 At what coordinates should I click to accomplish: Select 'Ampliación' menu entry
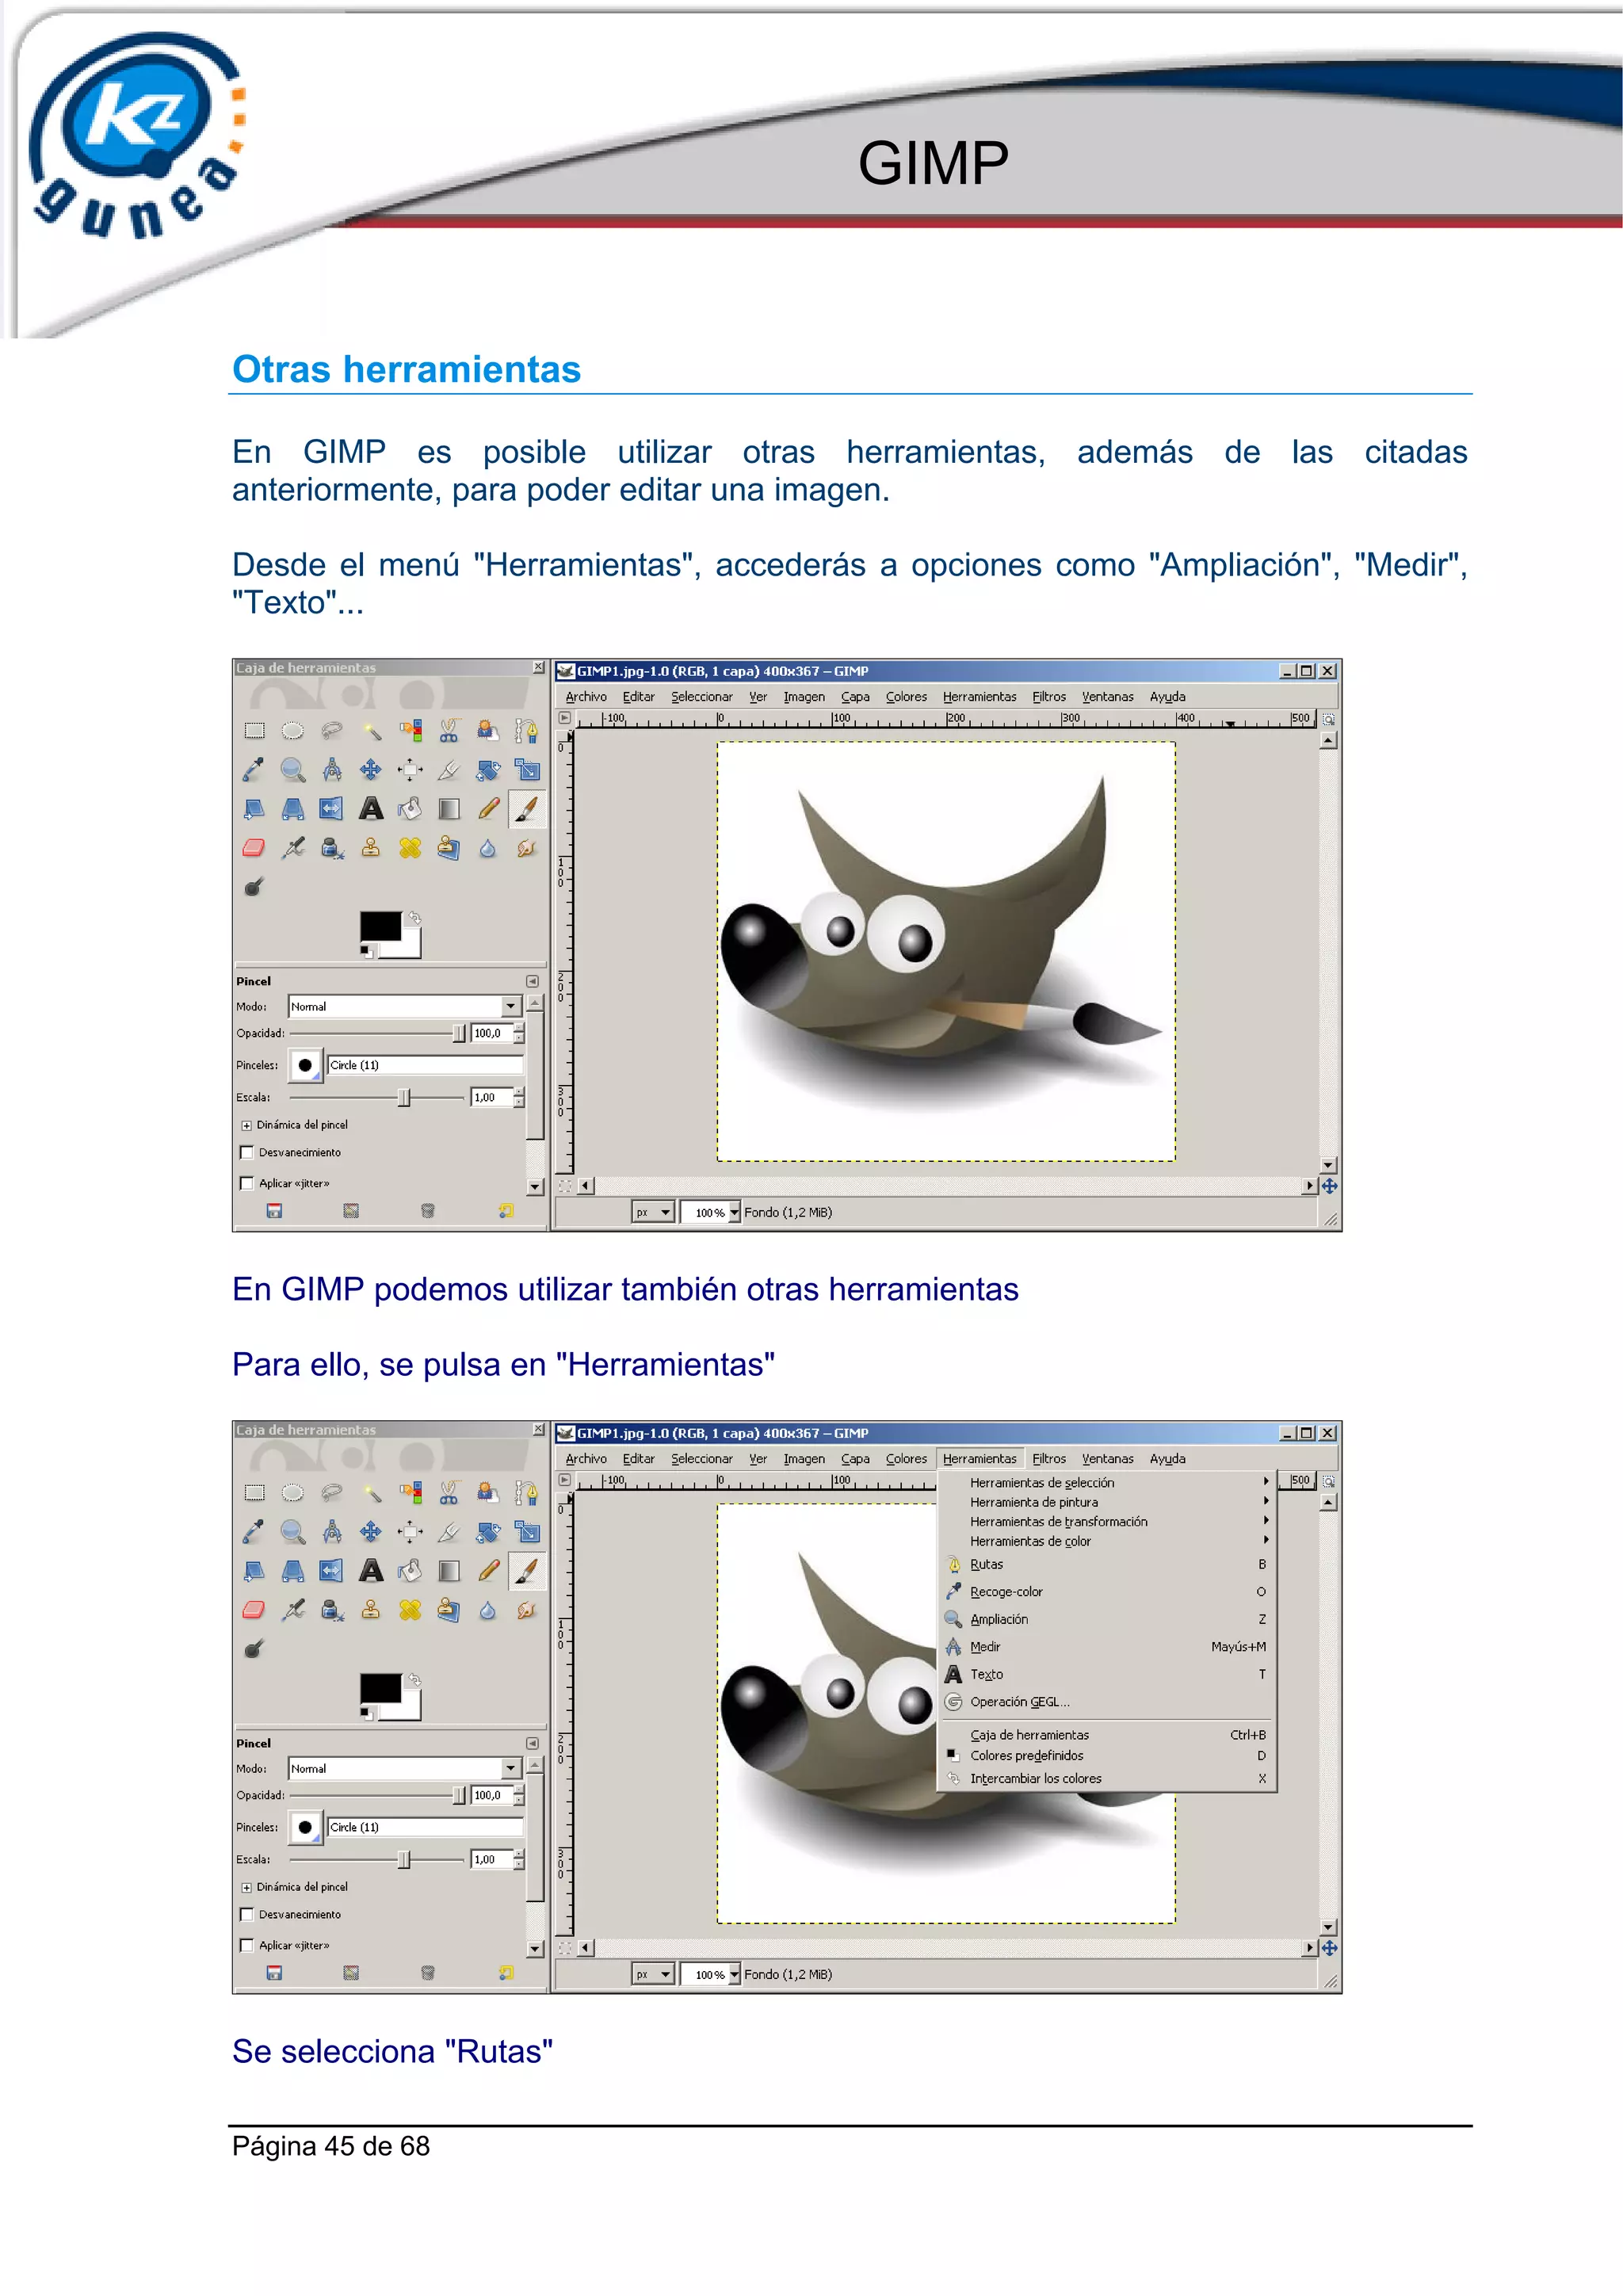pos(1108,1619)
